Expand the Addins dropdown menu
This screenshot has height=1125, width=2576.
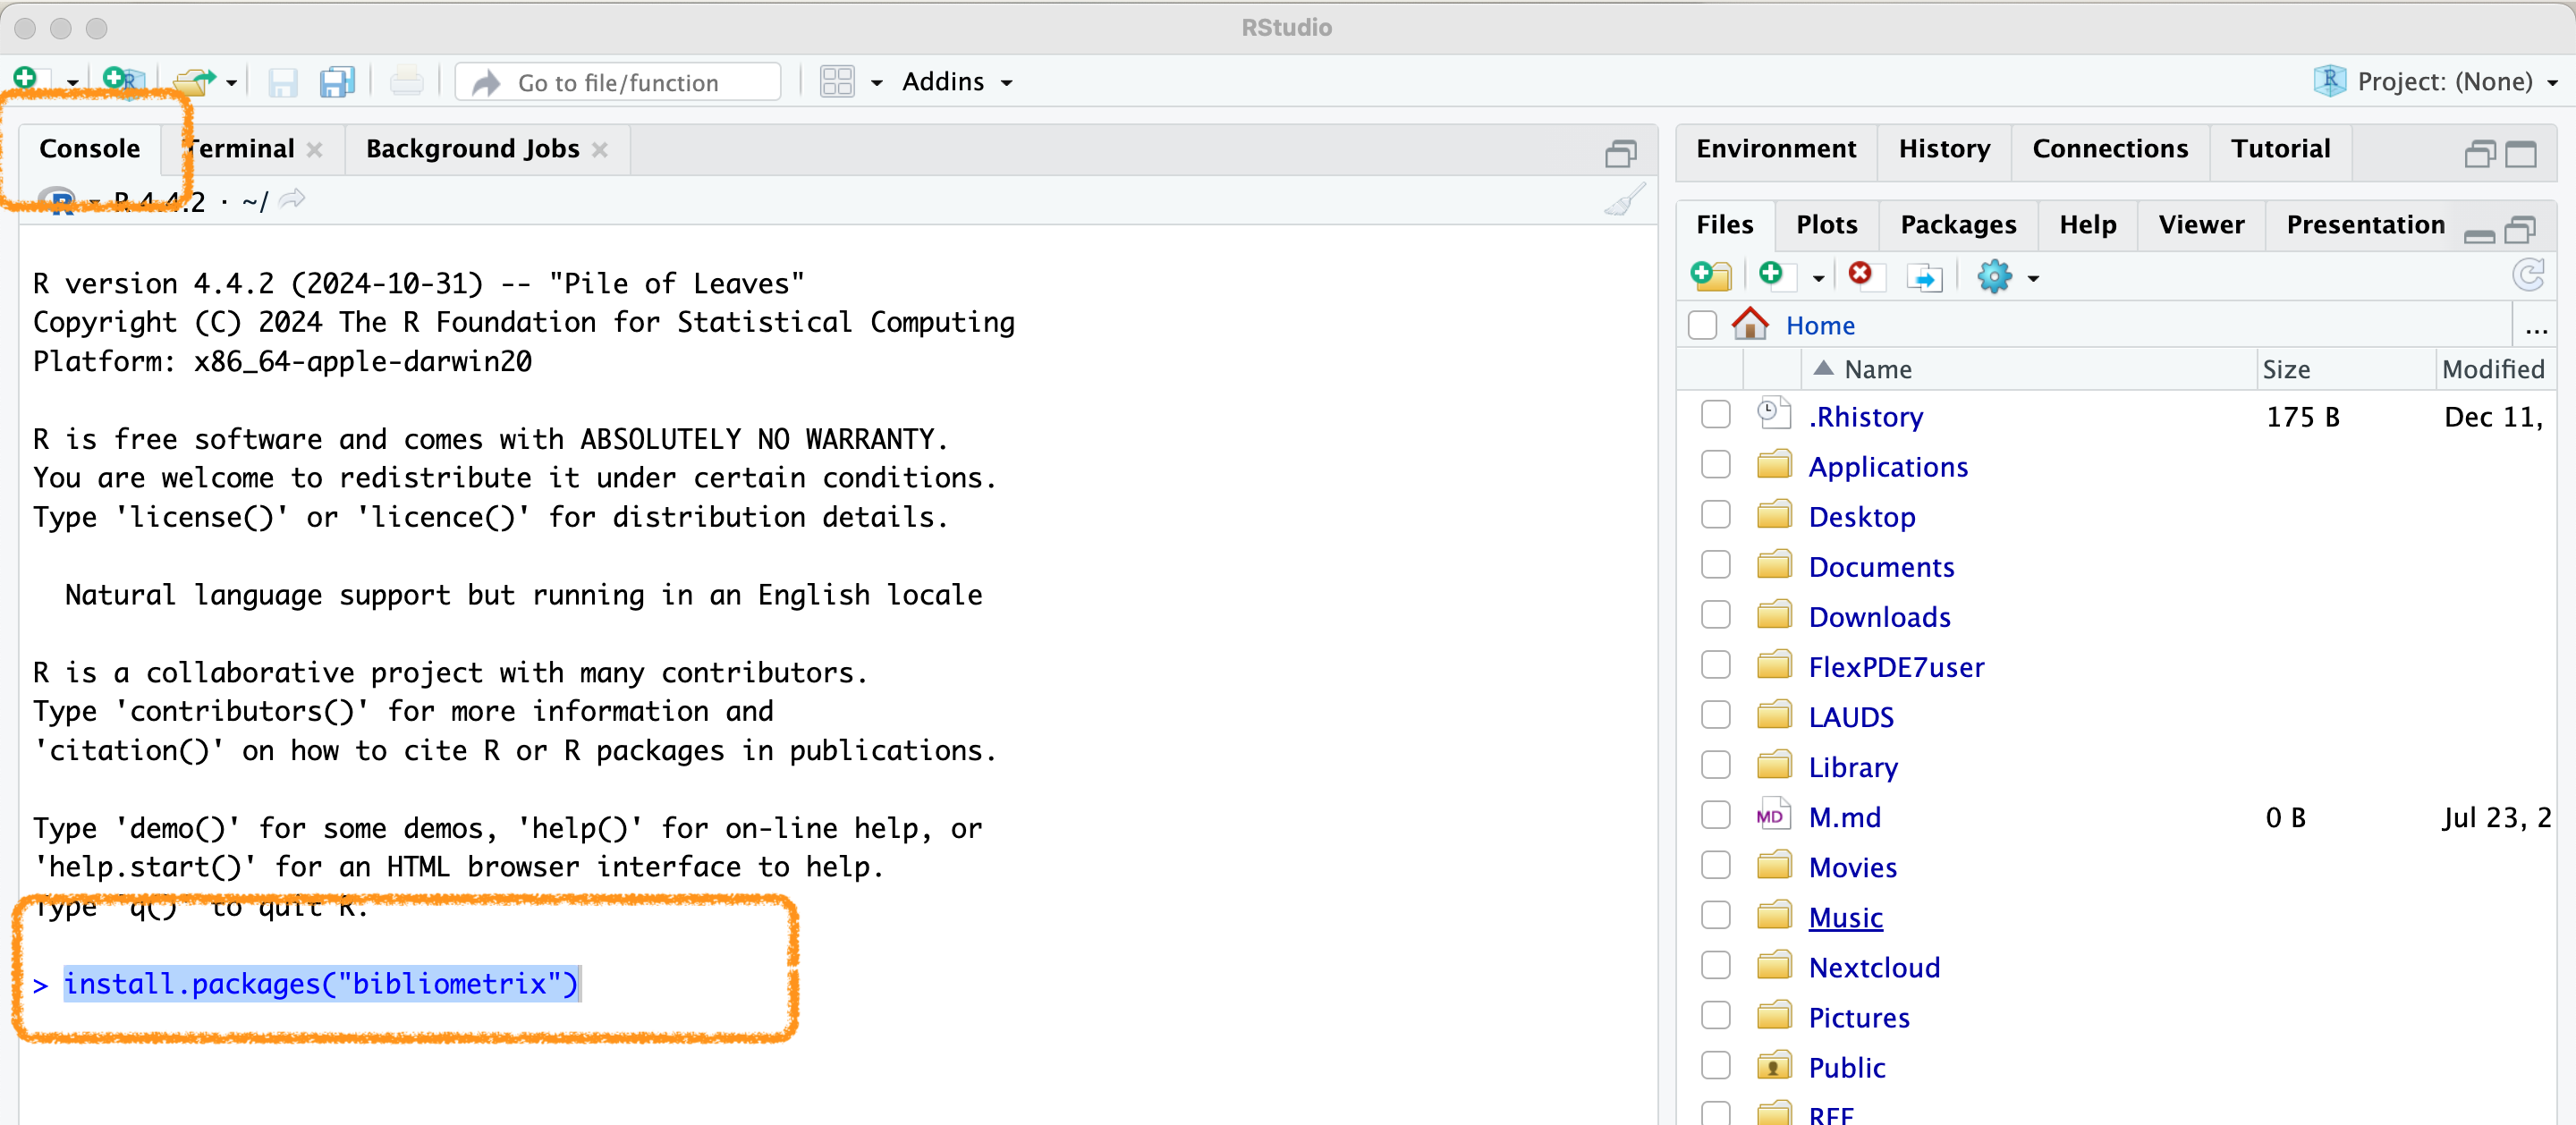(x=956, y=81)
